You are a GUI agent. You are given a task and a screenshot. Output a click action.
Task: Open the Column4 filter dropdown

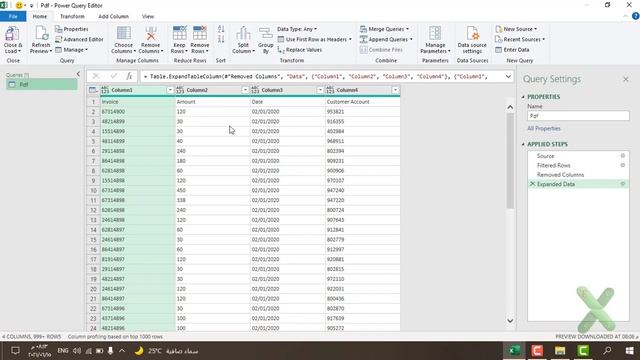tap(395, 90)
